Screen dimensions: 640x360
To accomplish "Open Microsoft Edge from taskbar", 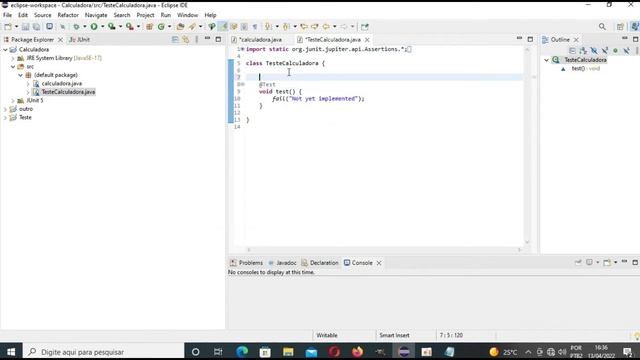I will pos(242,352).
